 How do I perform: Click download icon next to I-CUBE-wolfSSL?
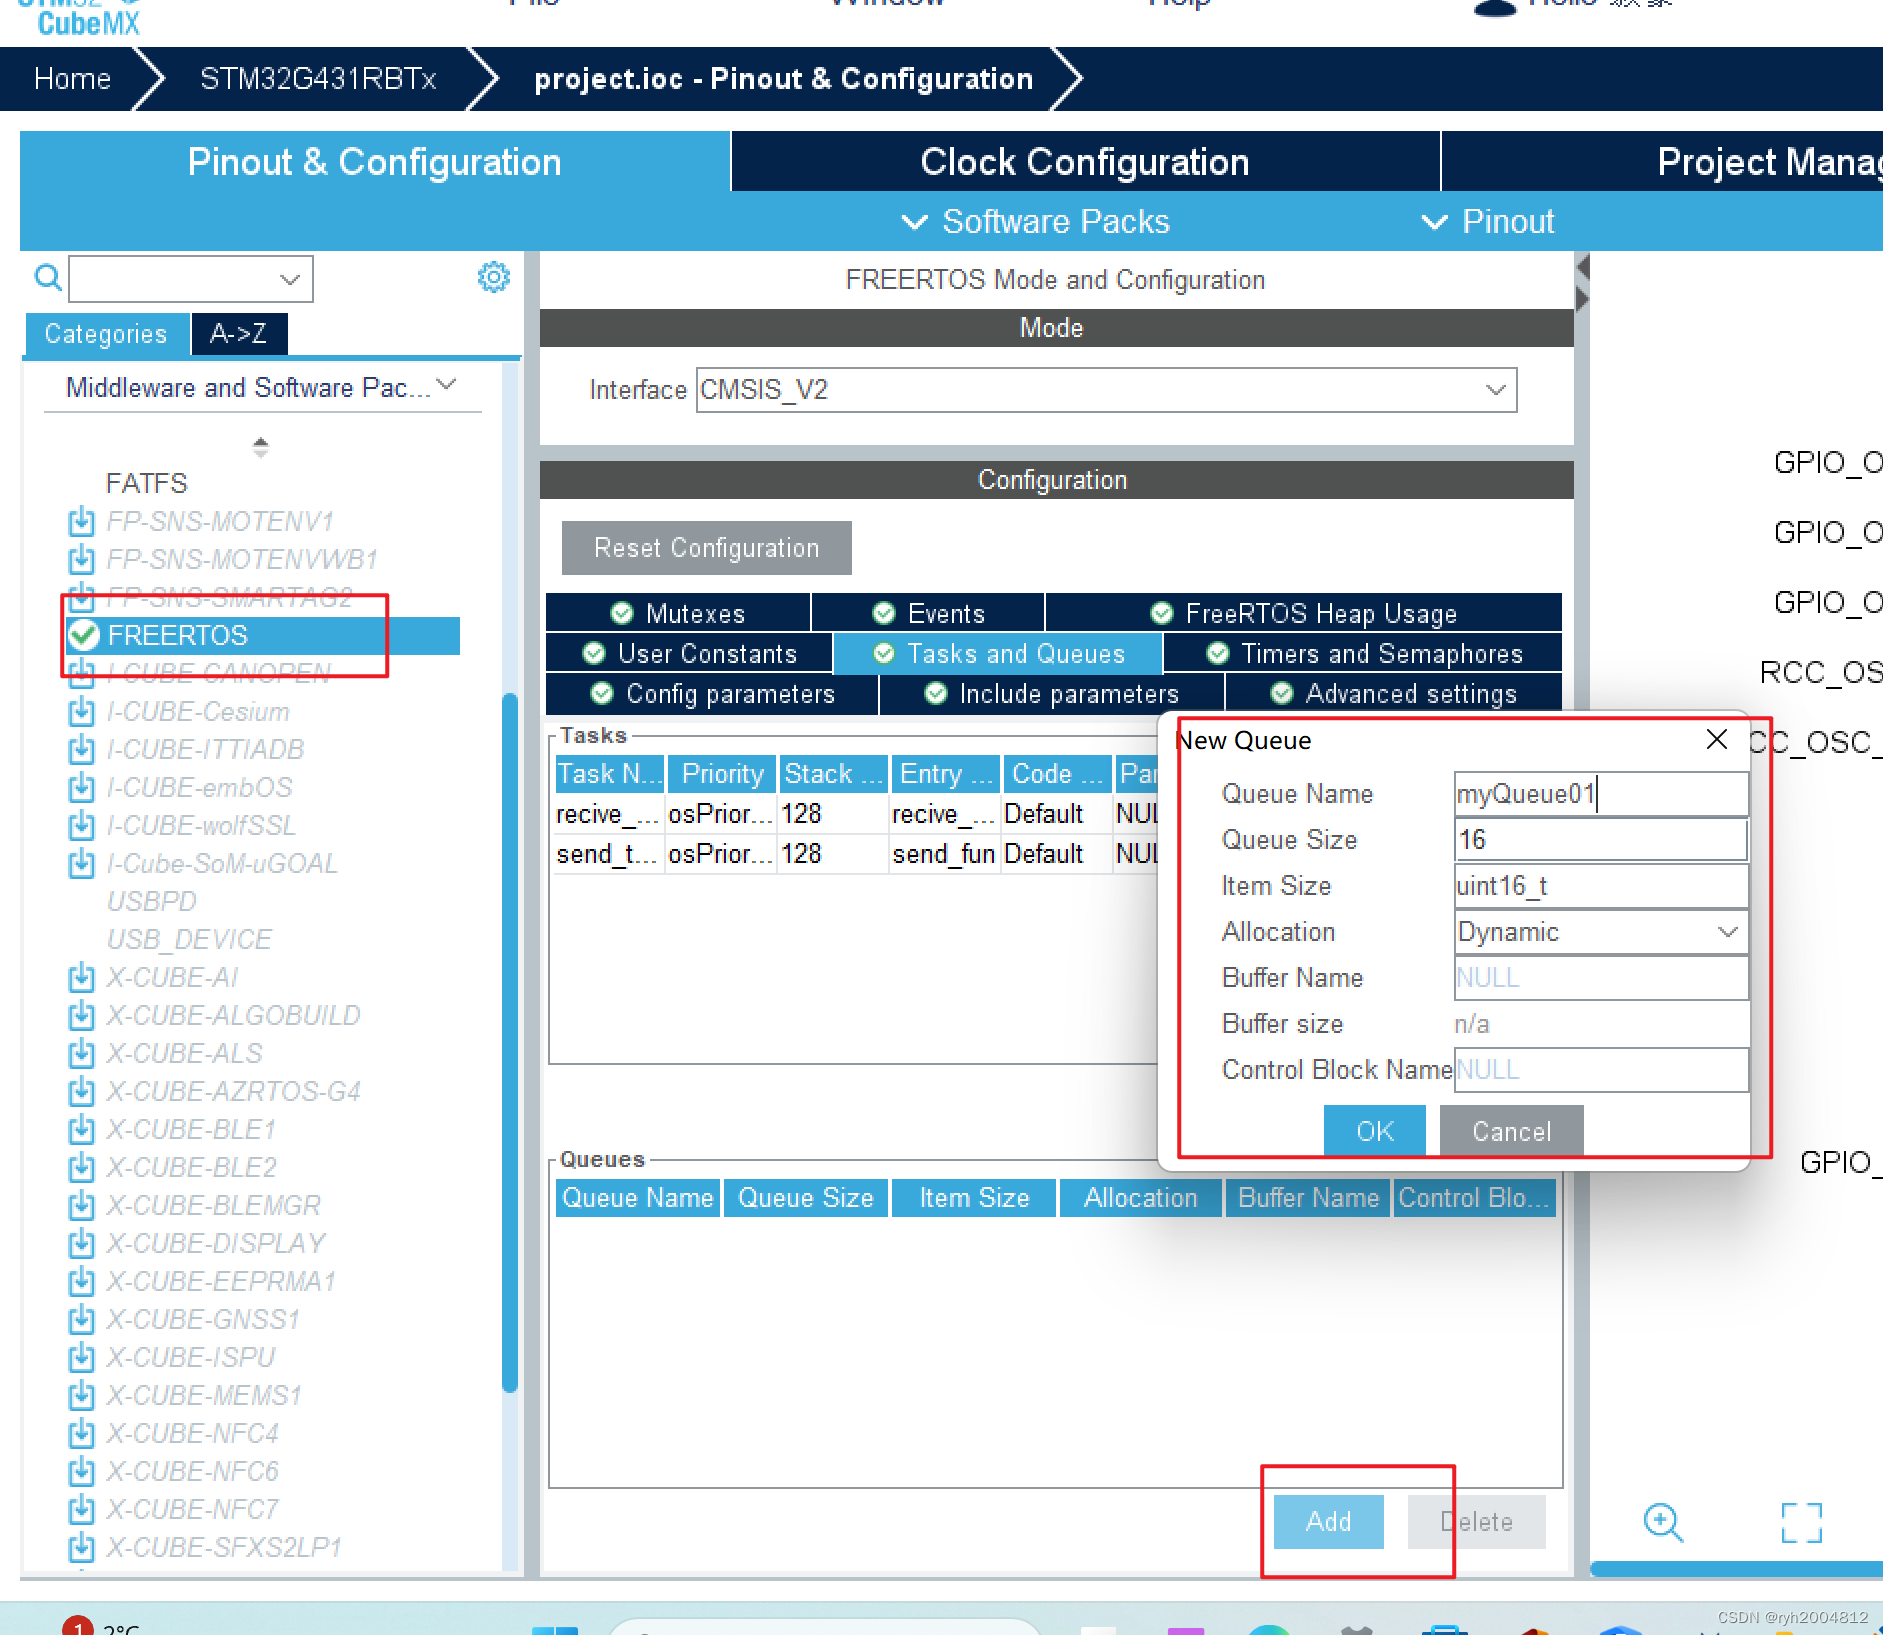click(81, 825)
